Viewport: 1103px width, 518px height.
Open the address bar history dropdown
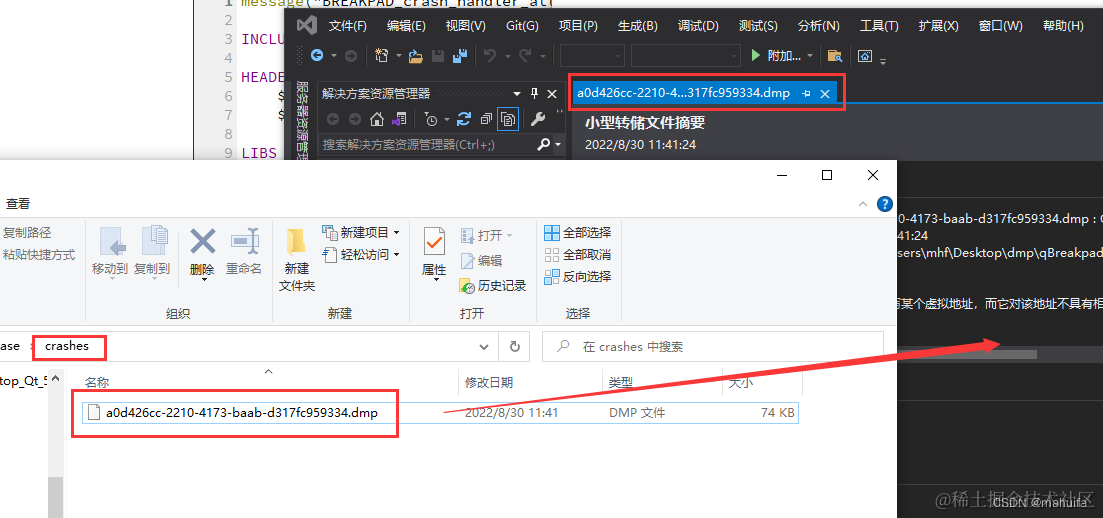(484, 347)
